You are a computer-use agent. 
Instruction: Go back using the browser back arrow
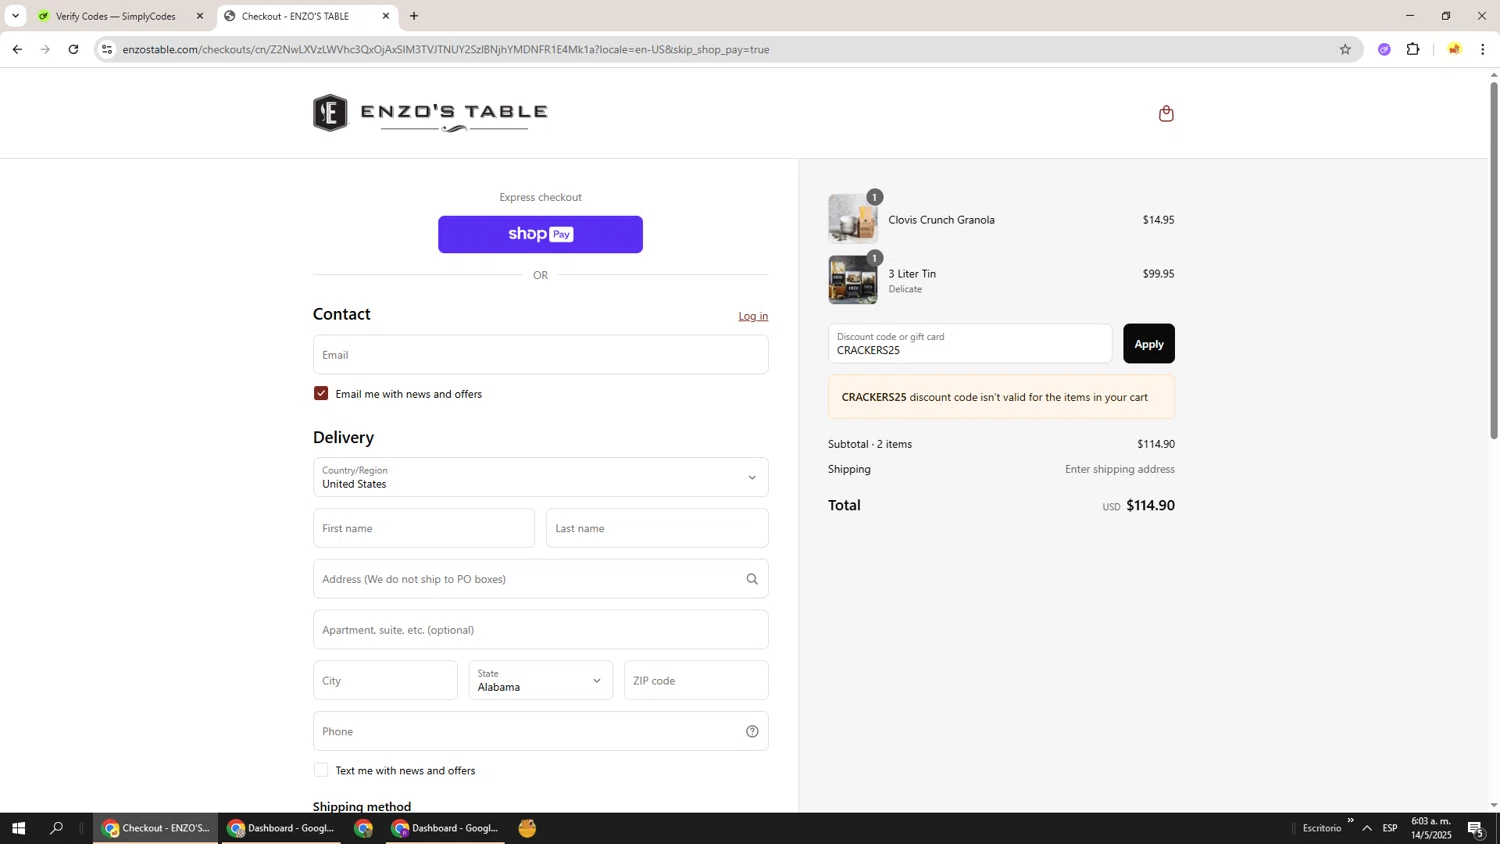point(17,49)
